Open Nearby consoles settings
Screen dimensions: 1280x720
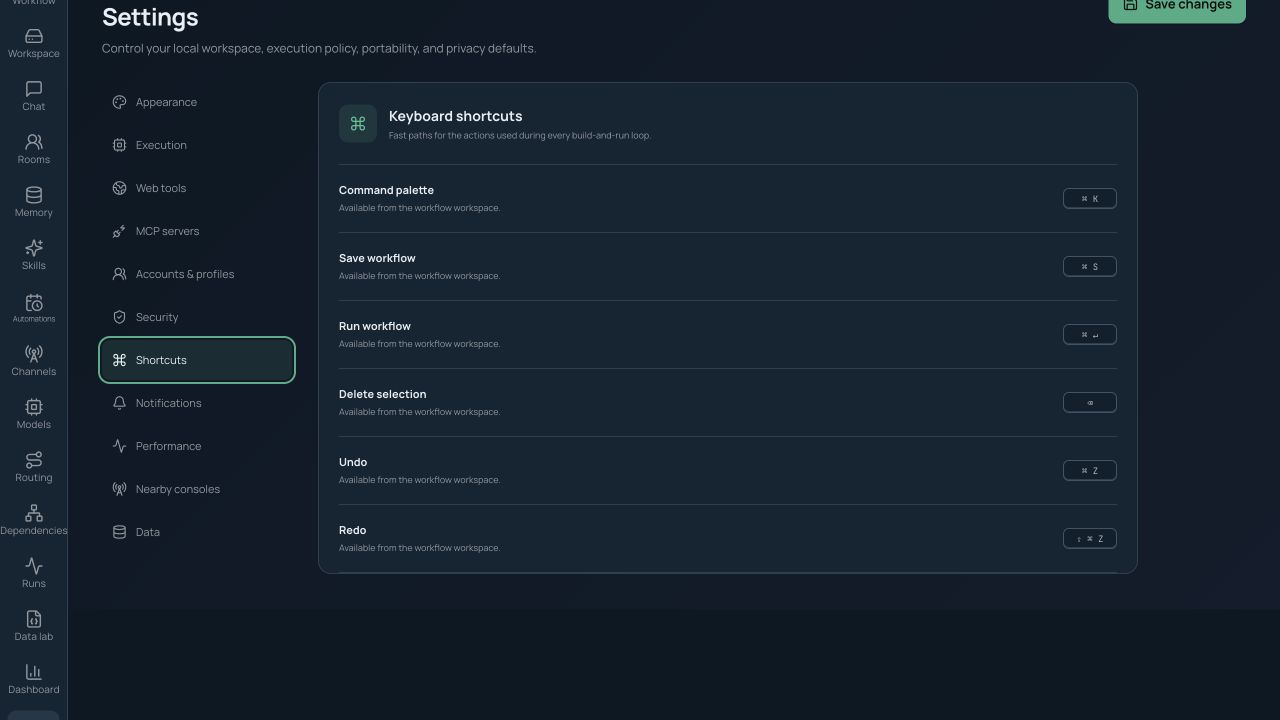click(197, 489)
